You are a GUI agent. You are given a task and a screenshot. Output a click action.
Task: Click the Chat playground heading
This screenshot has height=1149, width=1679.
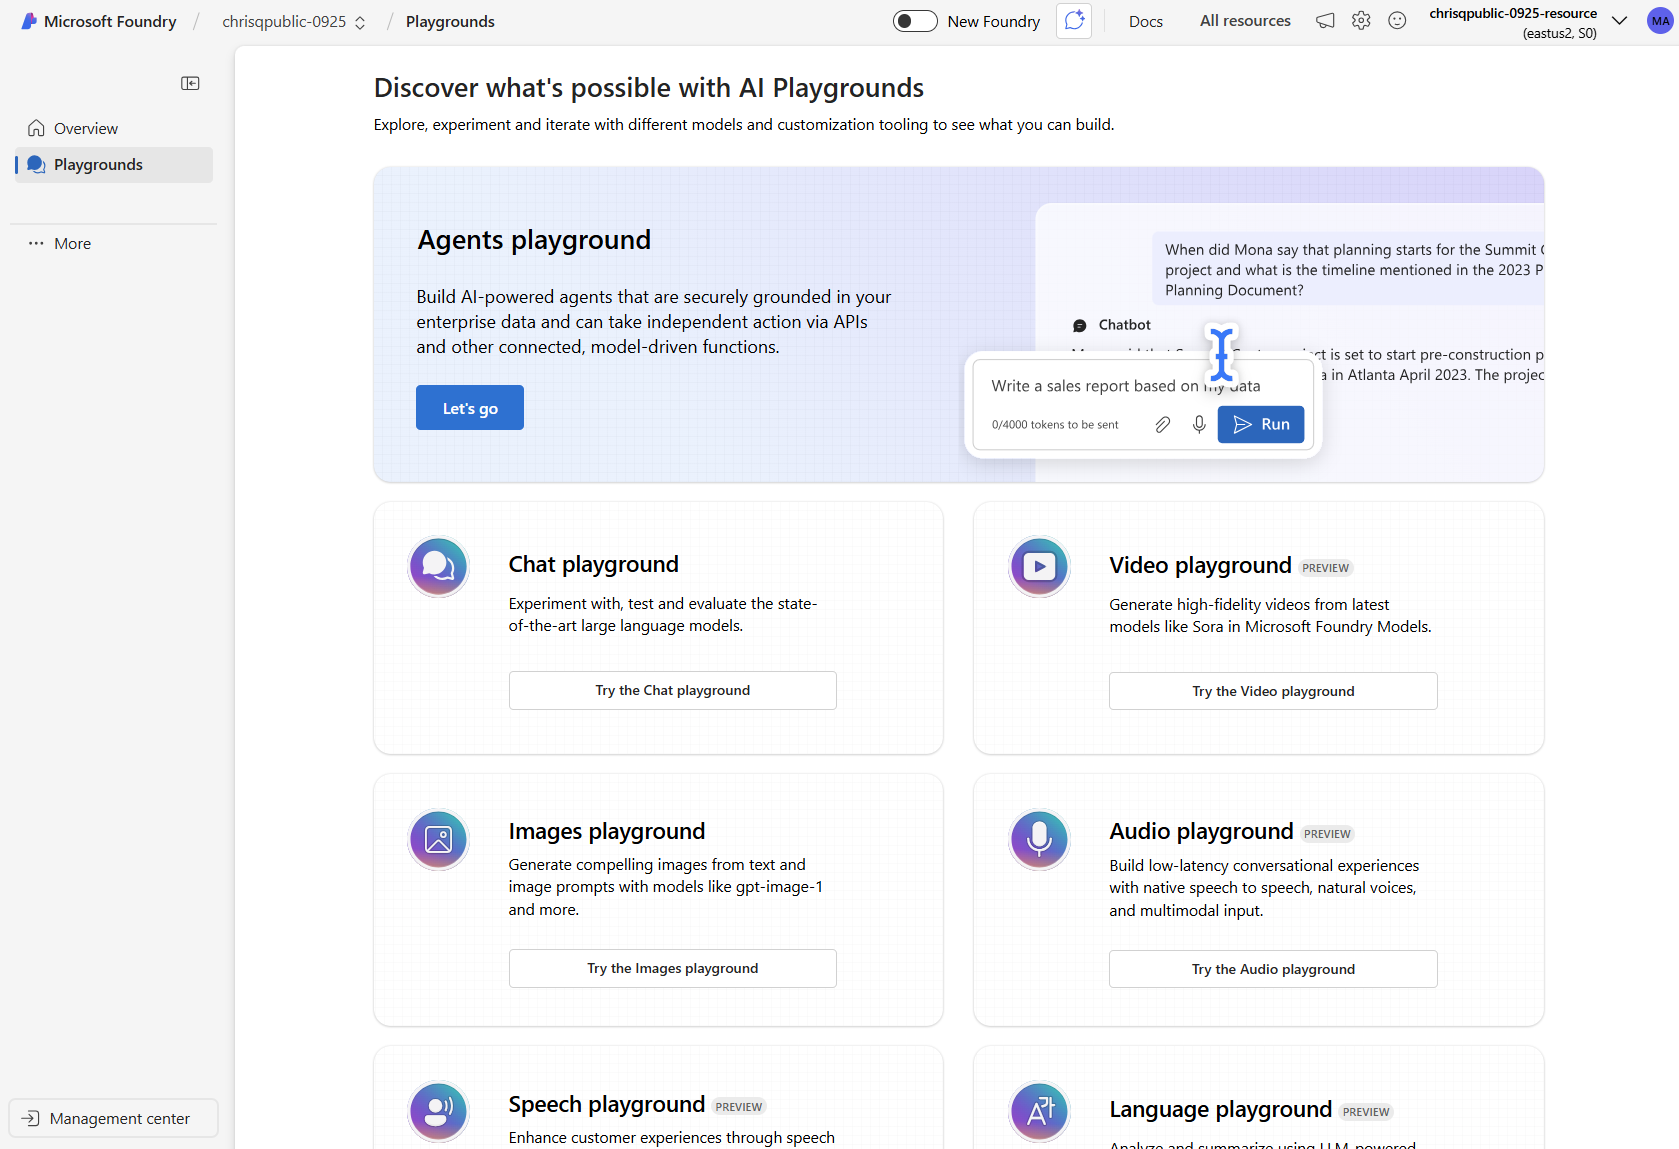pos(593,564)
